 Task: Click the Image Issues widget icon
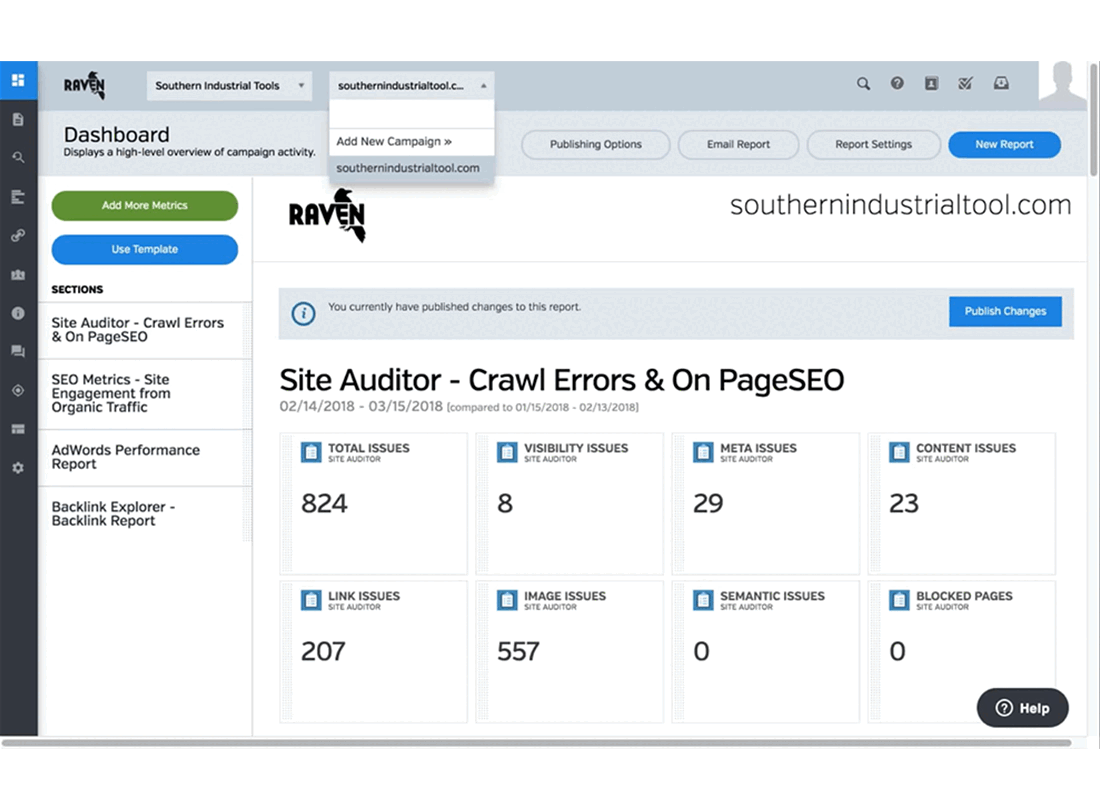tap(507, 600)
